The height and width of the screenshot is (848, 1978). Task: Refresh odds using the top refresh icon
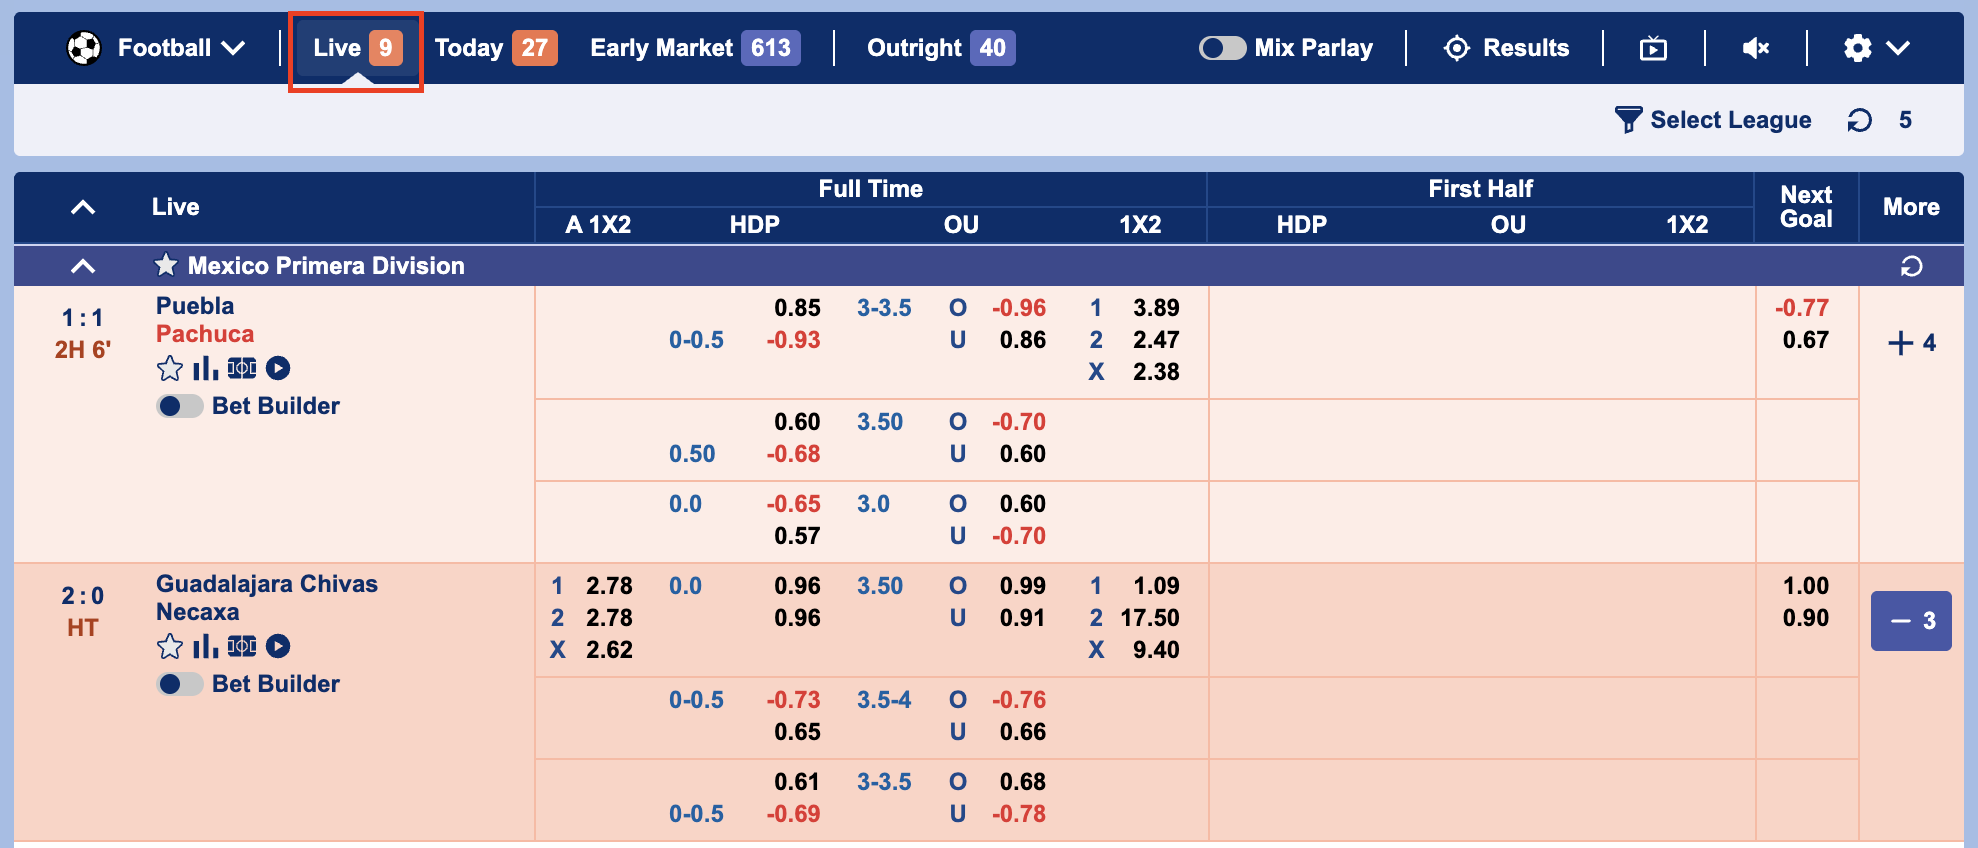(1859, 121)
